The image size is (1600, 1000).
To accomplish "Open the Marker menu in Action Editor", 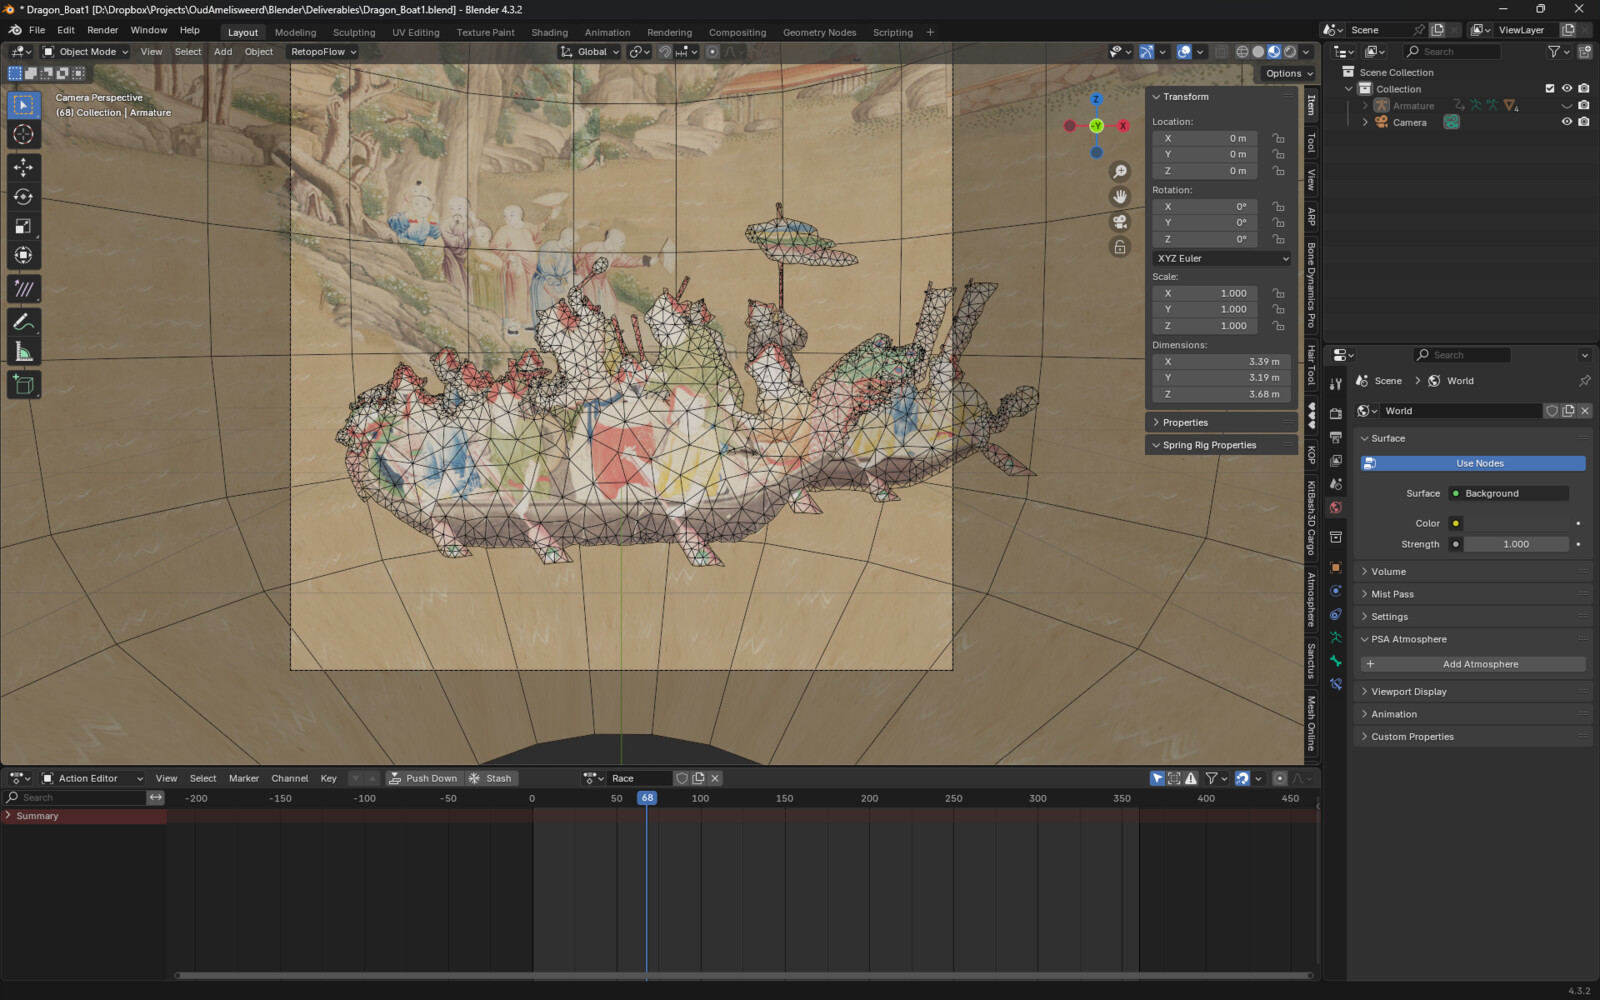I will coord(244,779).
